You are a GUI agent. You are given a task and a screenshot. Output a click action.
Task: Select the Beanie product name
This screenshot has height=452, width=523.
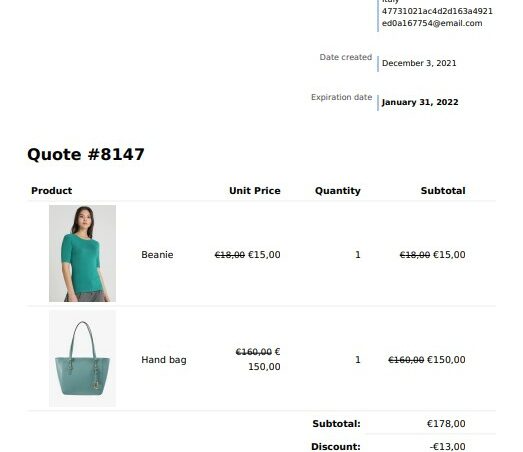pyautogui.click(x=157, y=255)
